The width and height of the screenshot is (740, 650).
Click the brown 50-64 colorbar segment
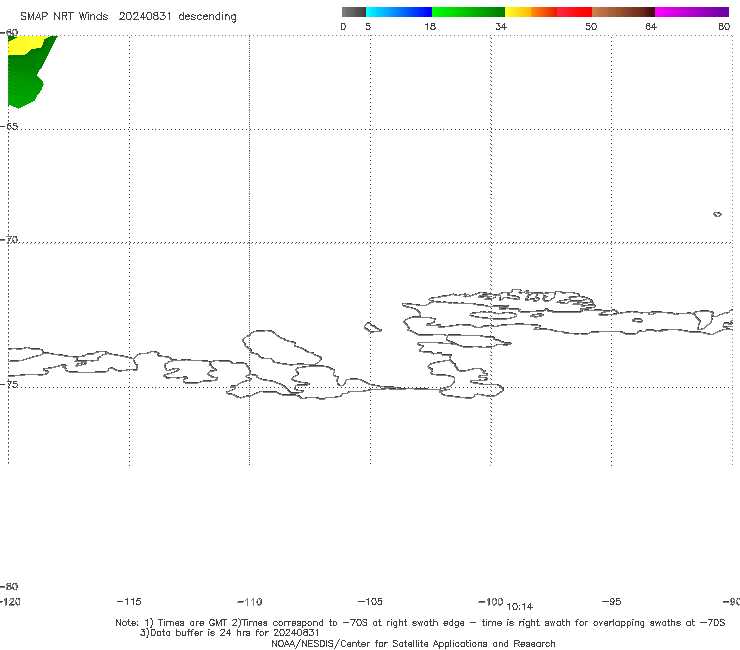[623, 12]
